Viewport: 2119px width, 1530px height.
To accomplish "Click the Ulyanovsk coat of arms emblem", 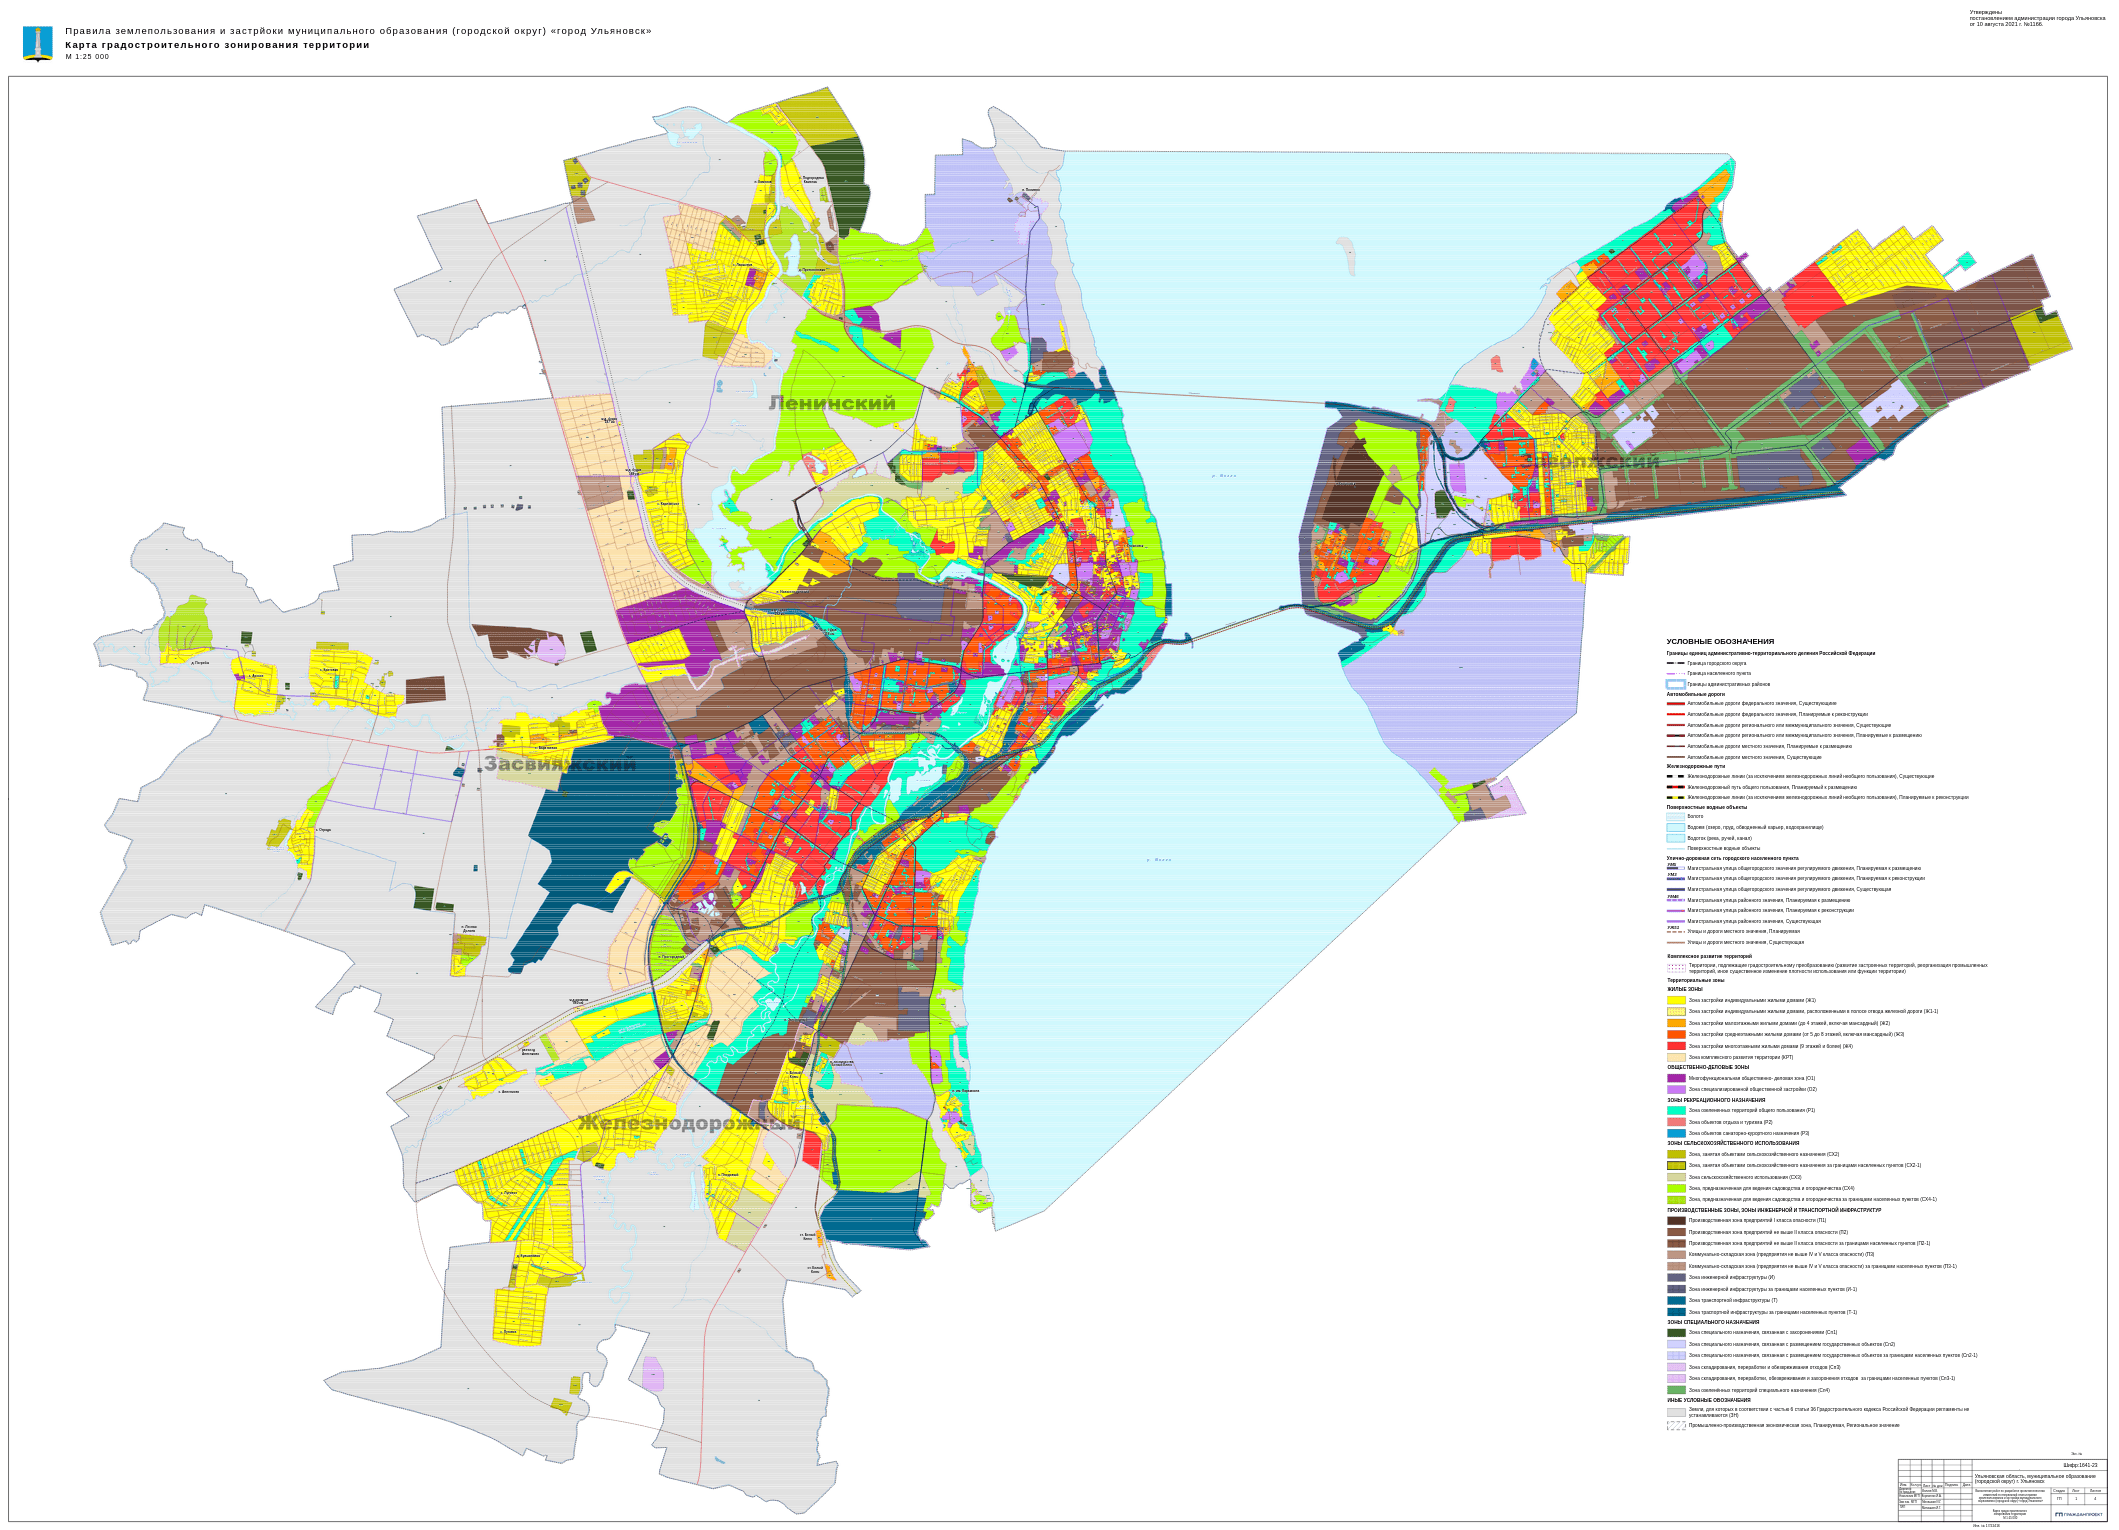I will click(38, 44).
